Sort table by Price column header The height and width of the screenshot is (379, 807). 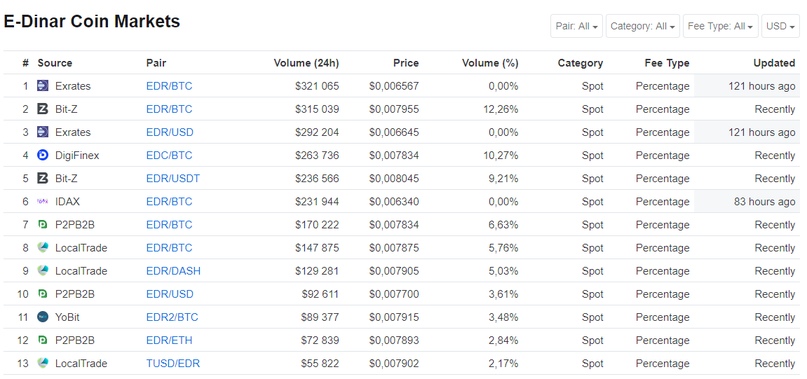406,63
